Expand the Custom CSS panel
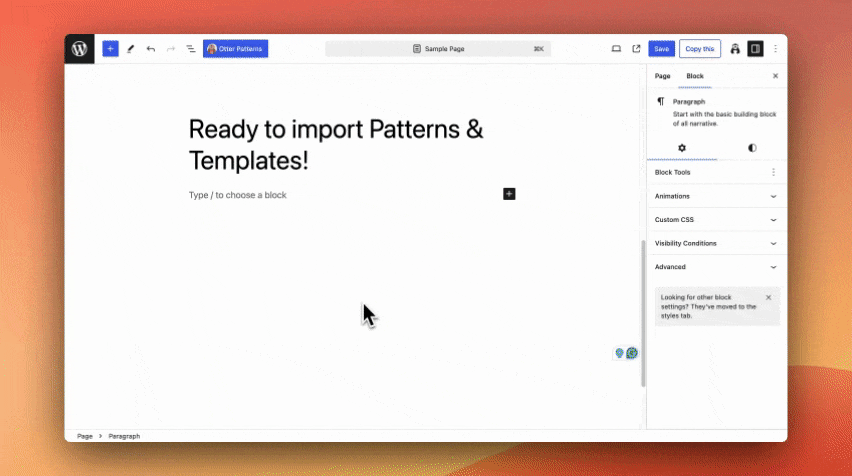 717,220
